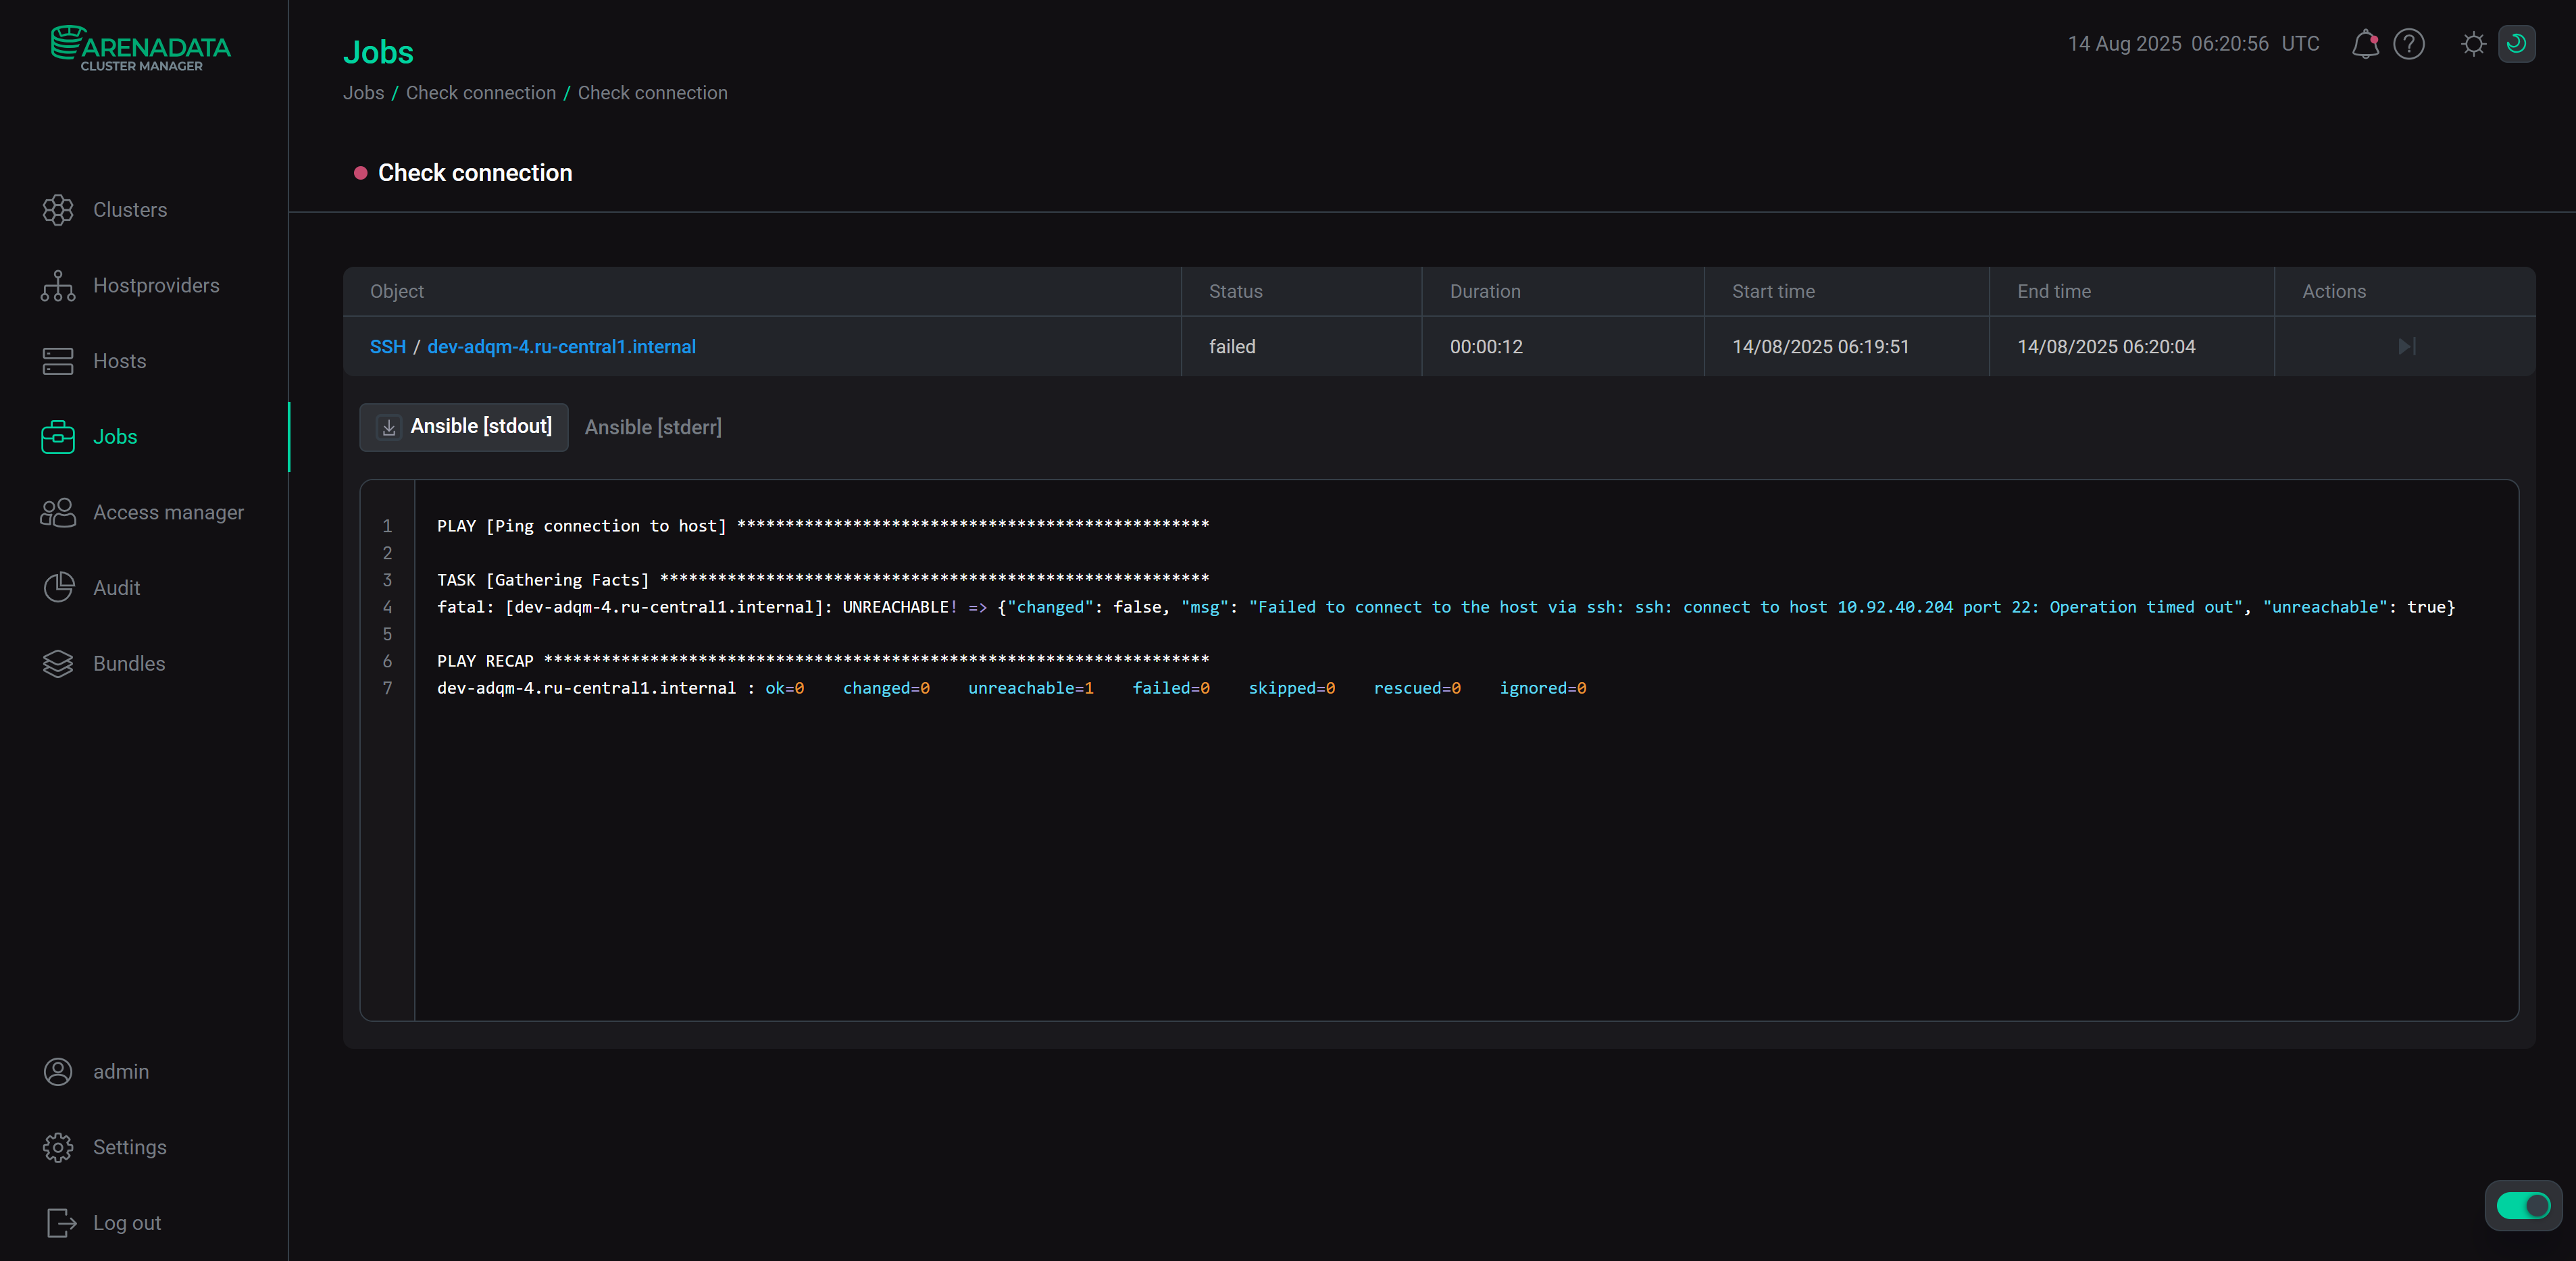Click the admin profile icon
The width and height of the screenshot is (2576, 1261).
pyautogui.click(x=58, y=1071)
